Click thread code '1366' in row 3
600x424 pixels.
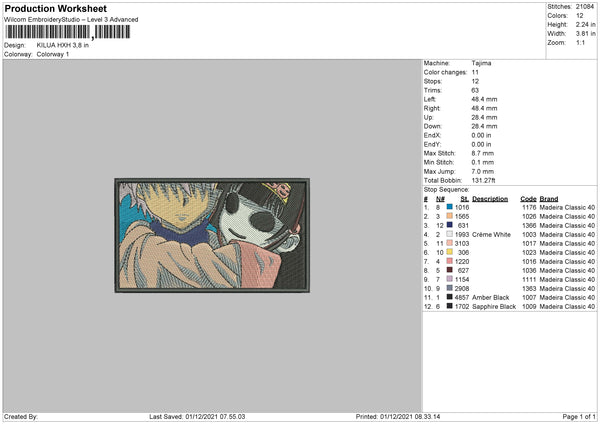point(529,225)
